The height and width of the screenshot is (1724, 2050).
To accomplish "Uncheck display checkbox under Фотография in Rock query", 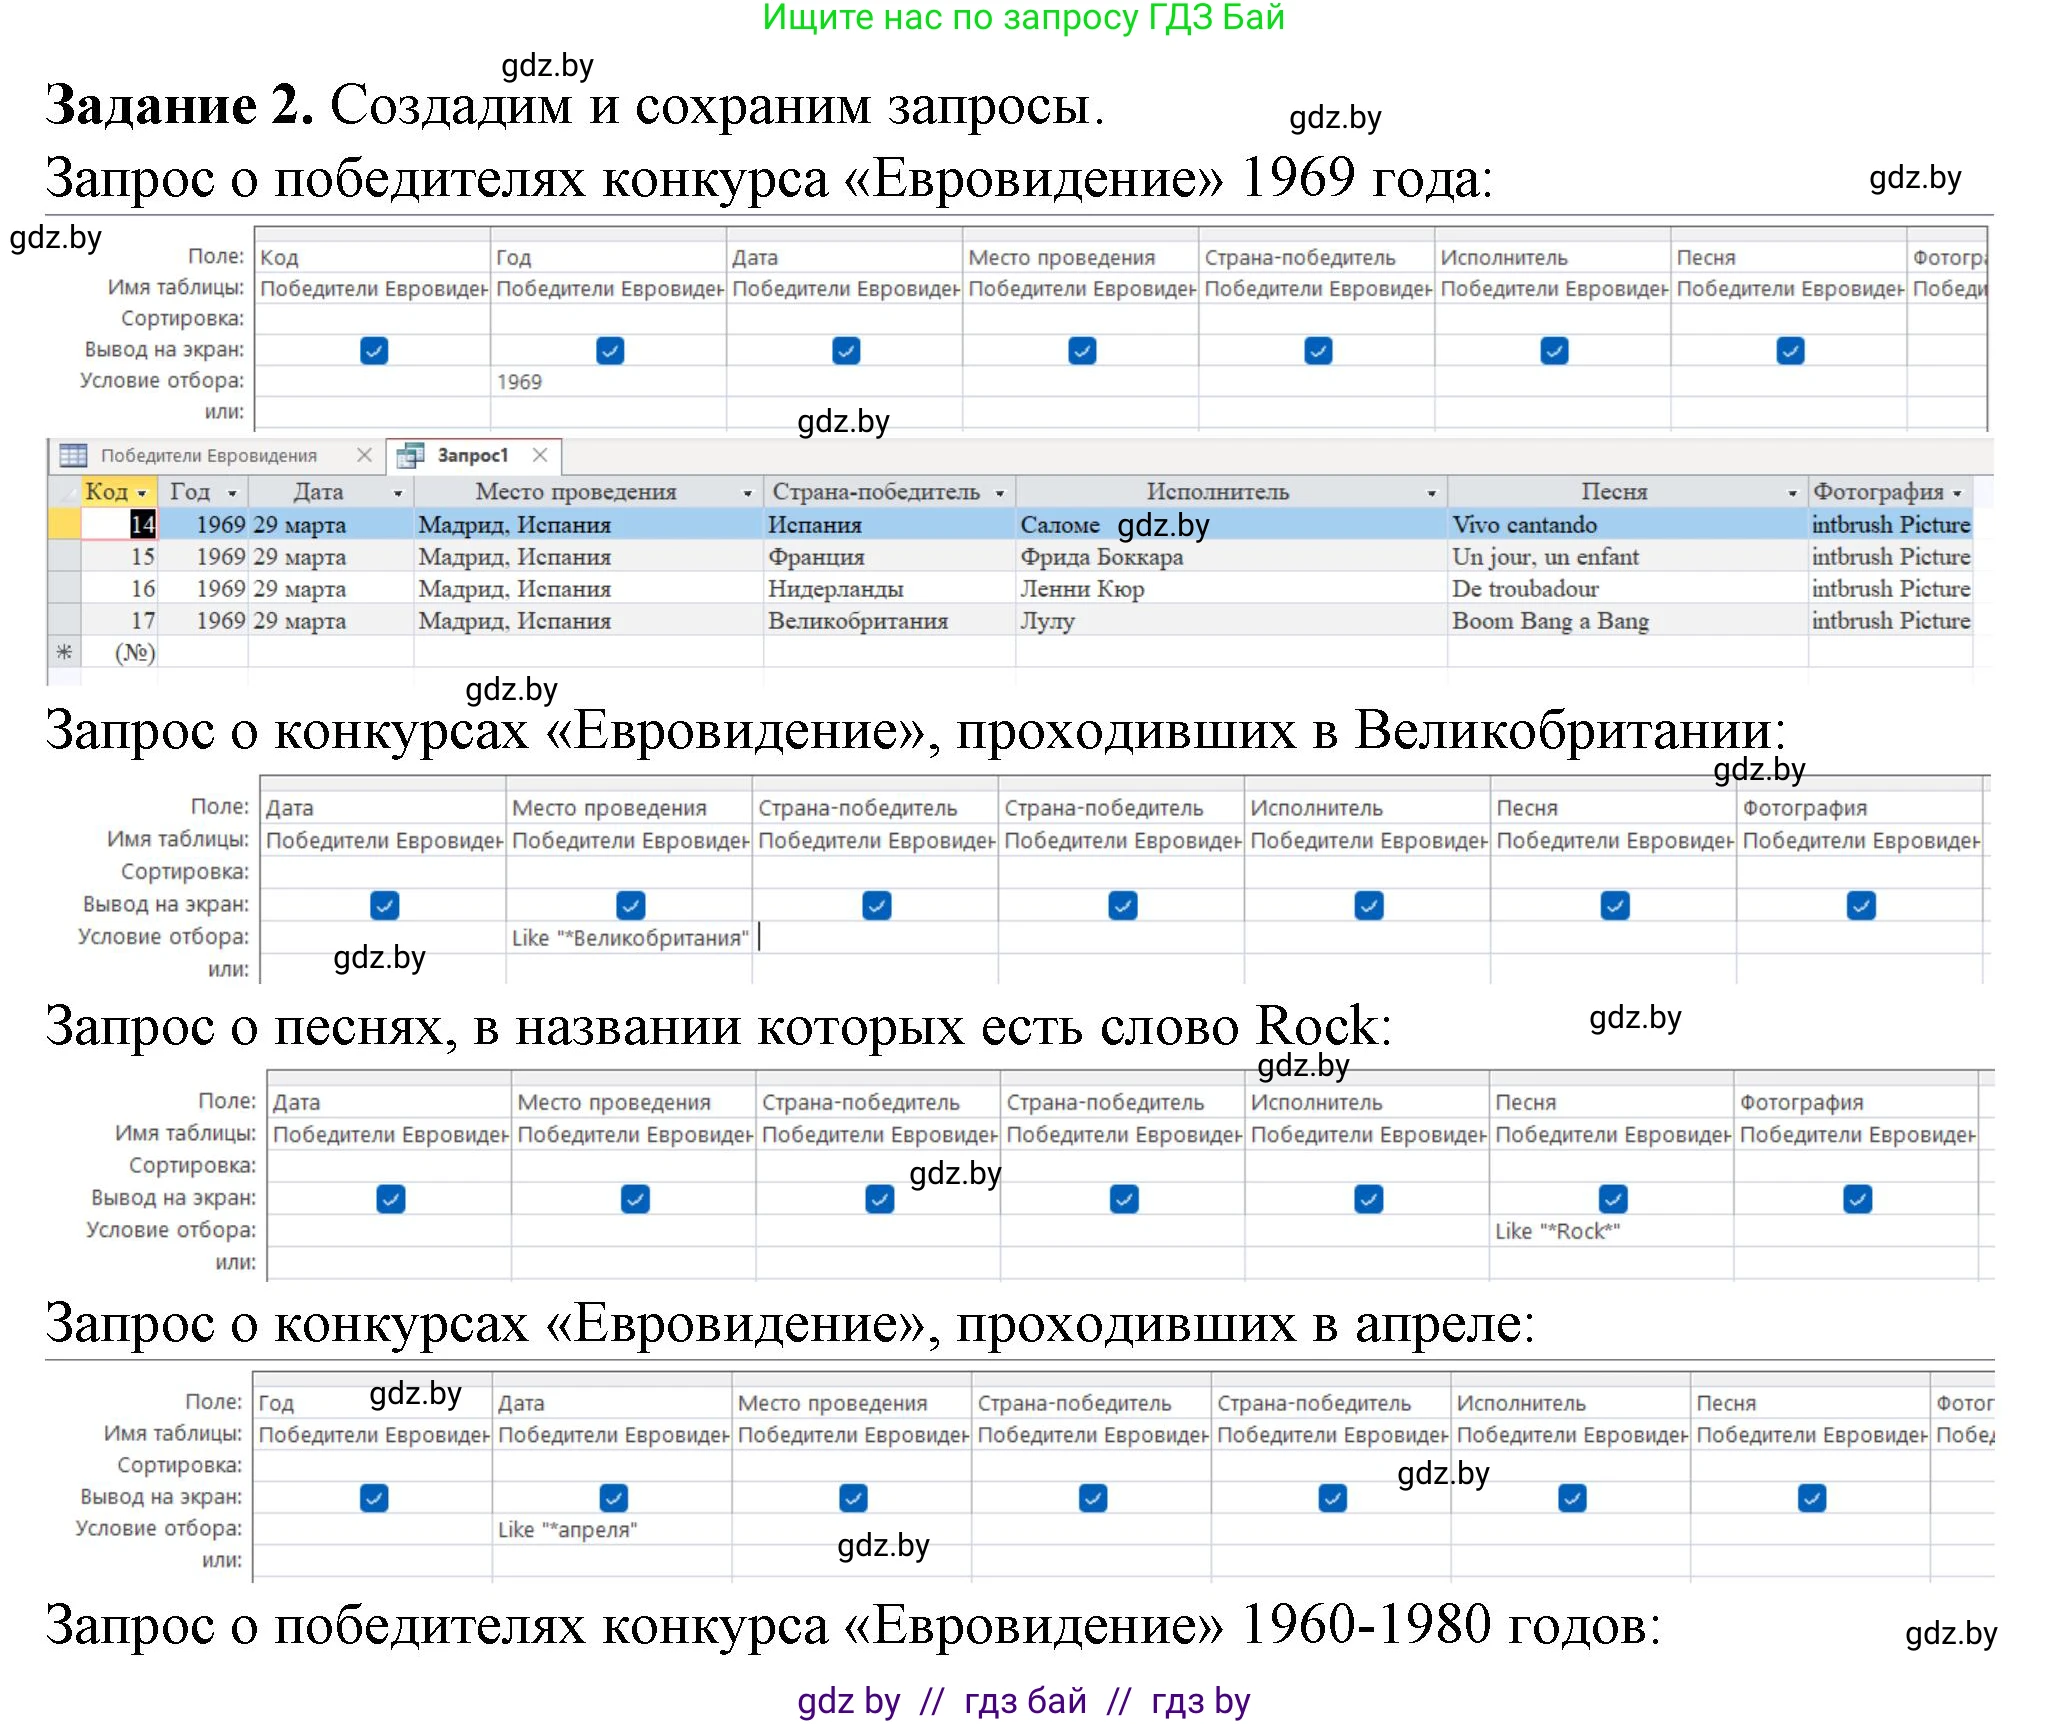I will [x=1857, y=1198].
